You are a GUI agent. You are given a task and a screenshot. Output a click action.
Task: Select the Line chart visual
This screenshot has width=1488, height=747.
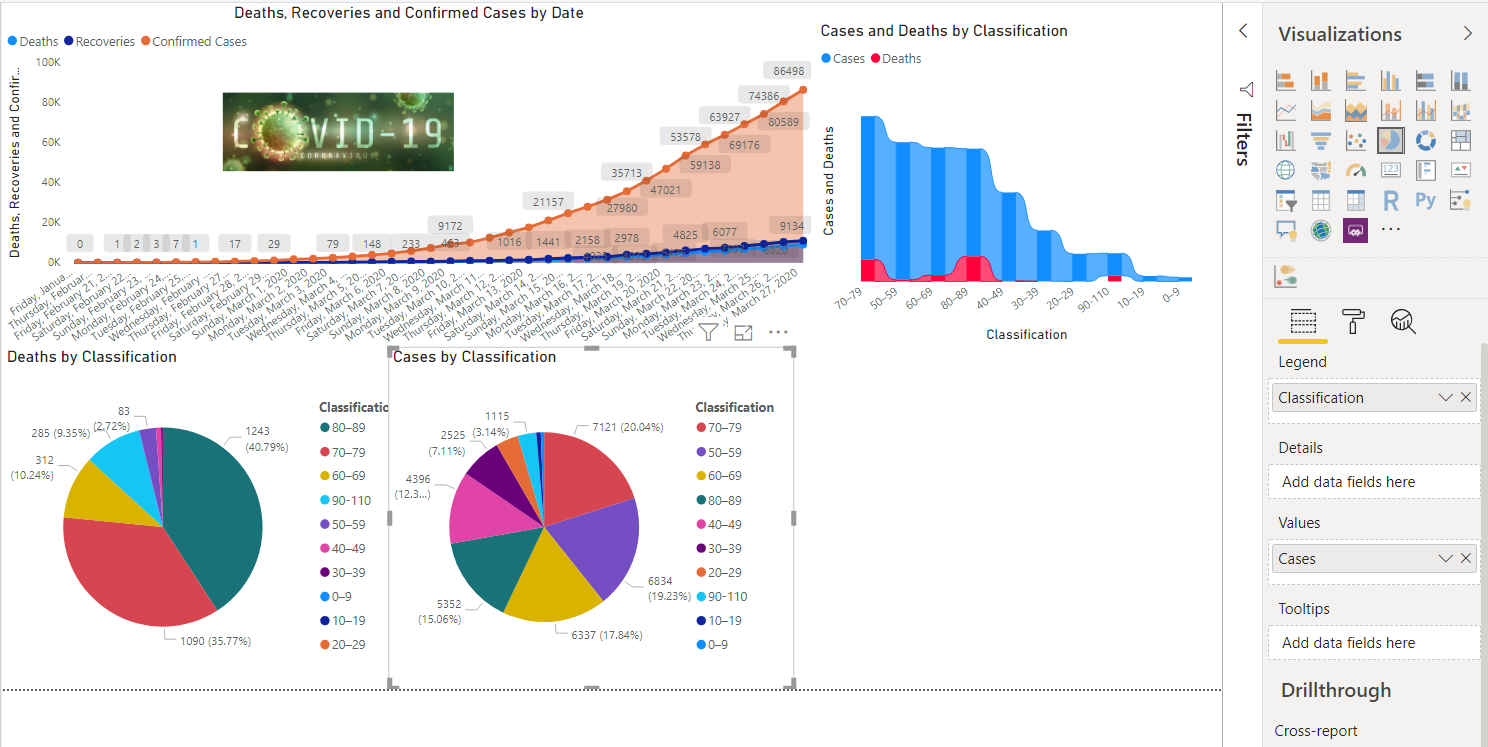coord(1286,111)
